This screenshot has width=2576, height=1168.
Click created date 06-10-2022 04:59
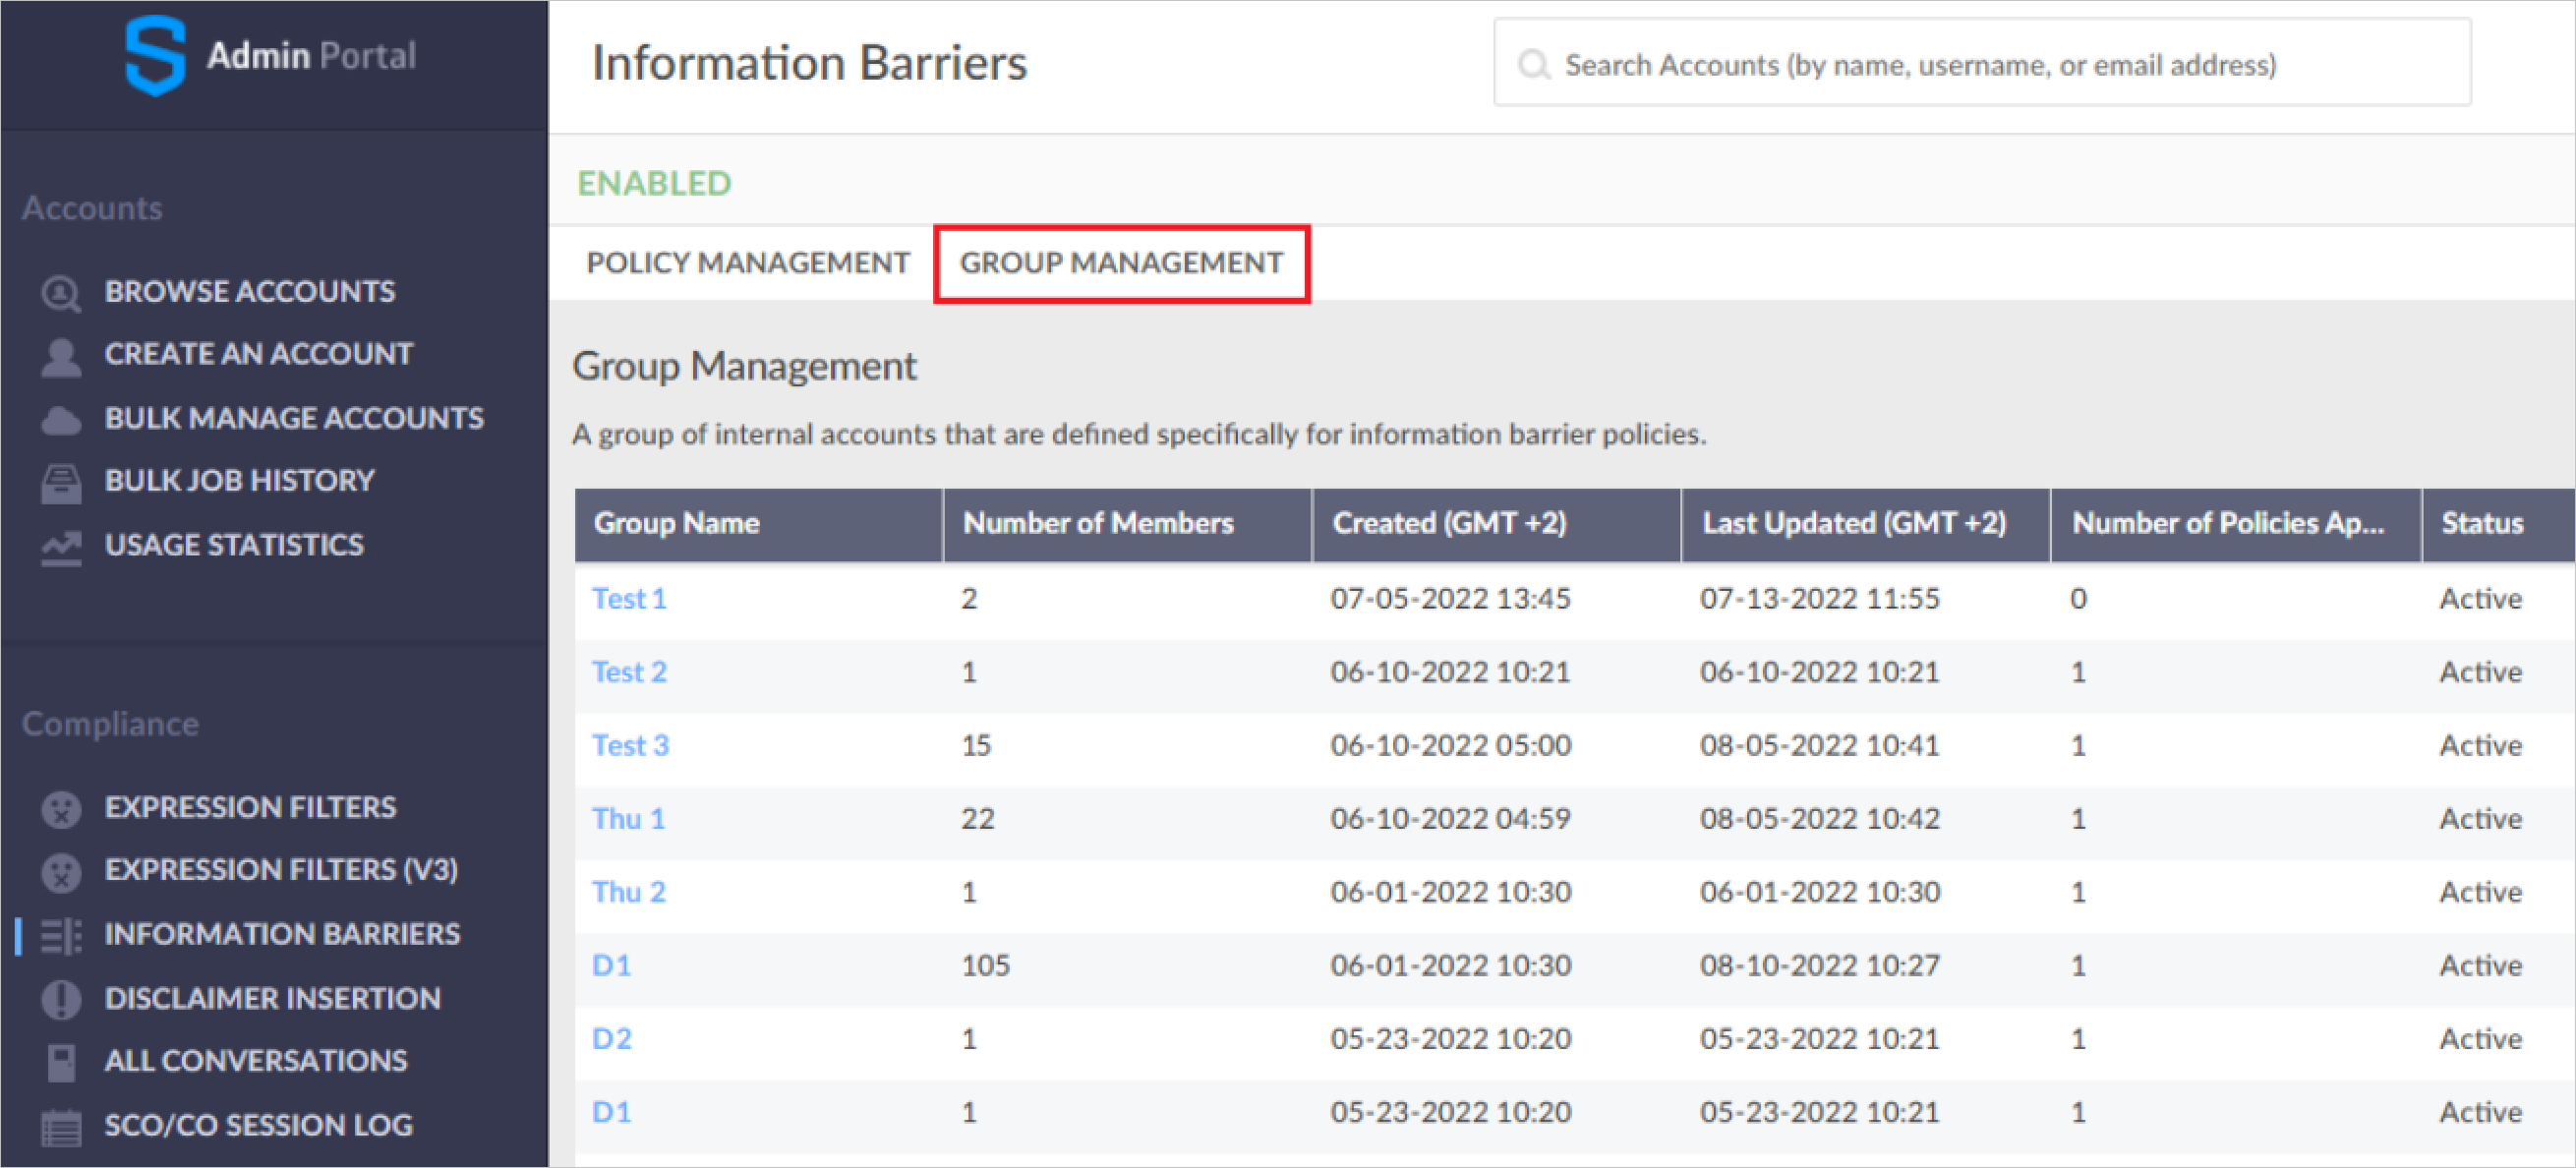pyautogui.click(x=1450, y=819)
